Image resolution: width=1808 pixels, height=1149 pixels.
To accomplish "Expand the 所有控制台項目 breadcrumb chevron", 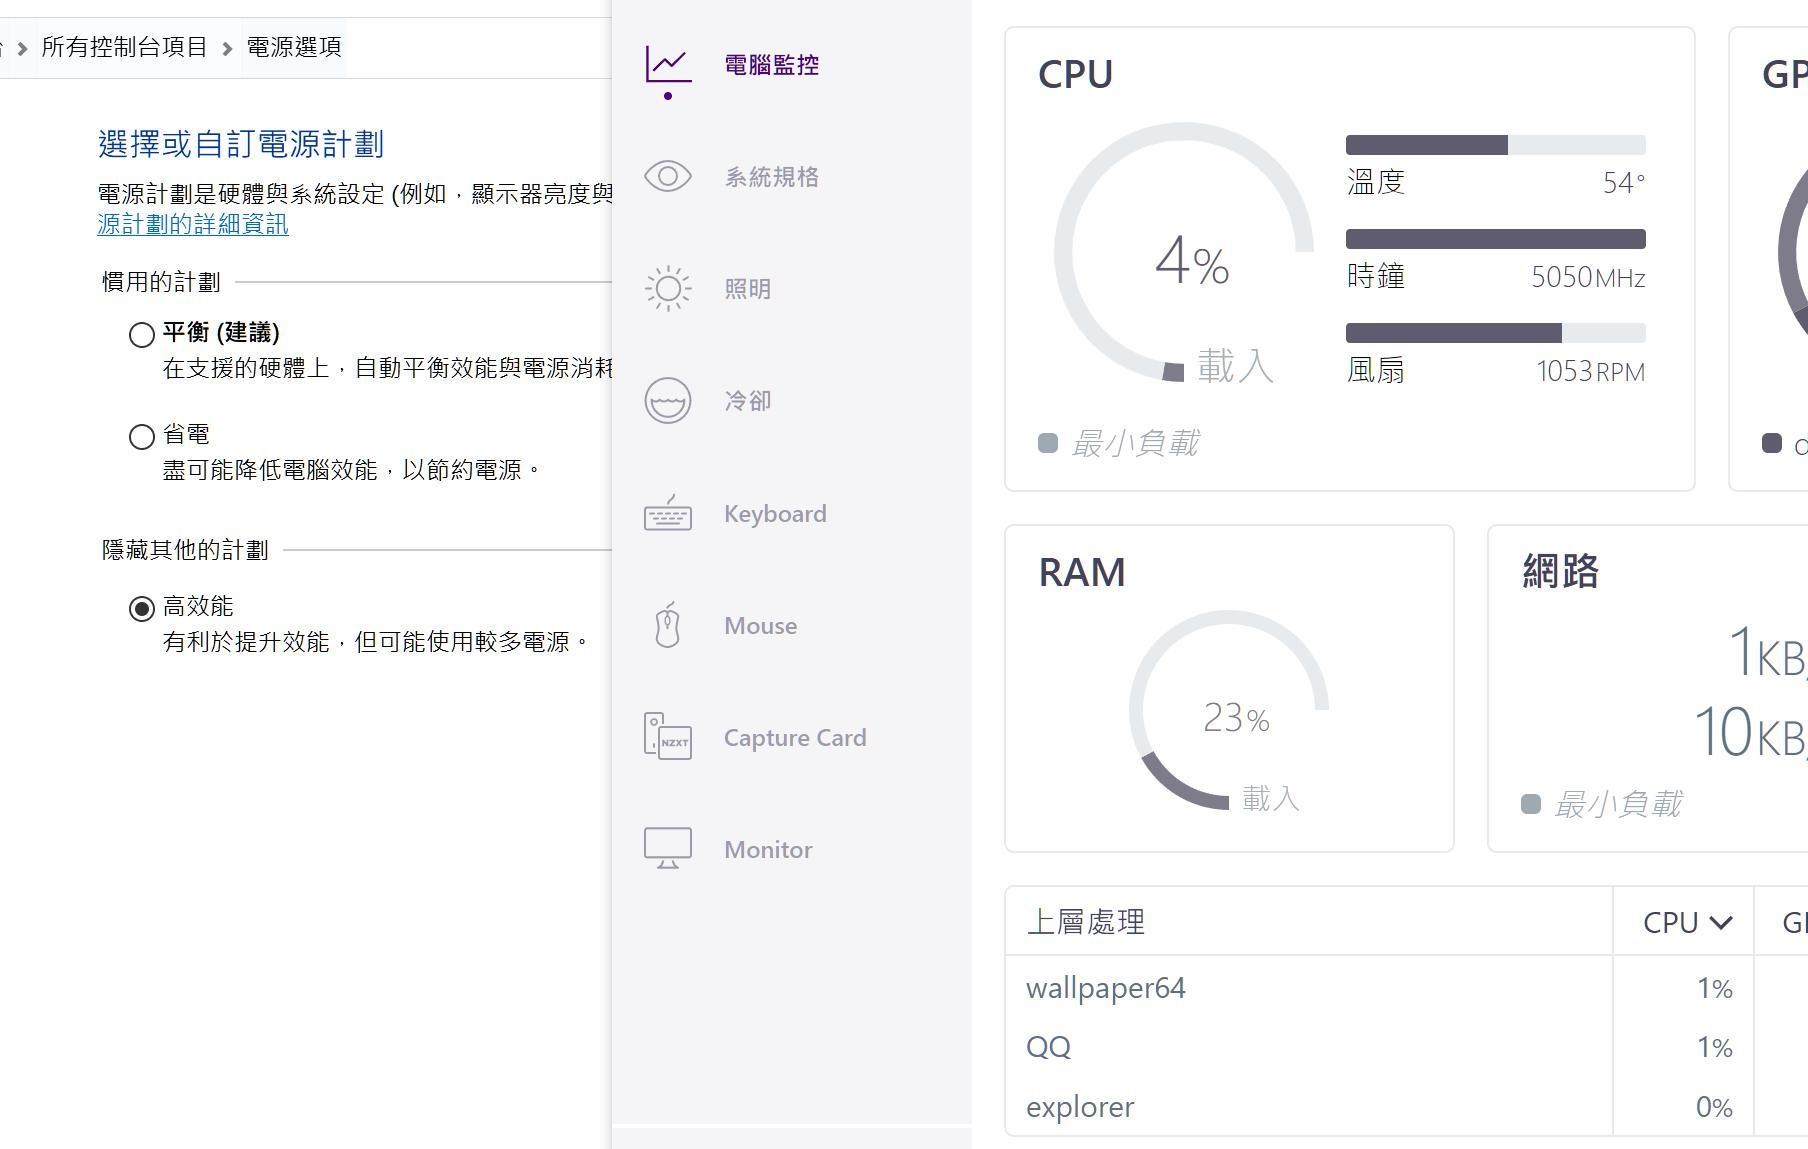I will pyautogui.click(x=22, y=48).
